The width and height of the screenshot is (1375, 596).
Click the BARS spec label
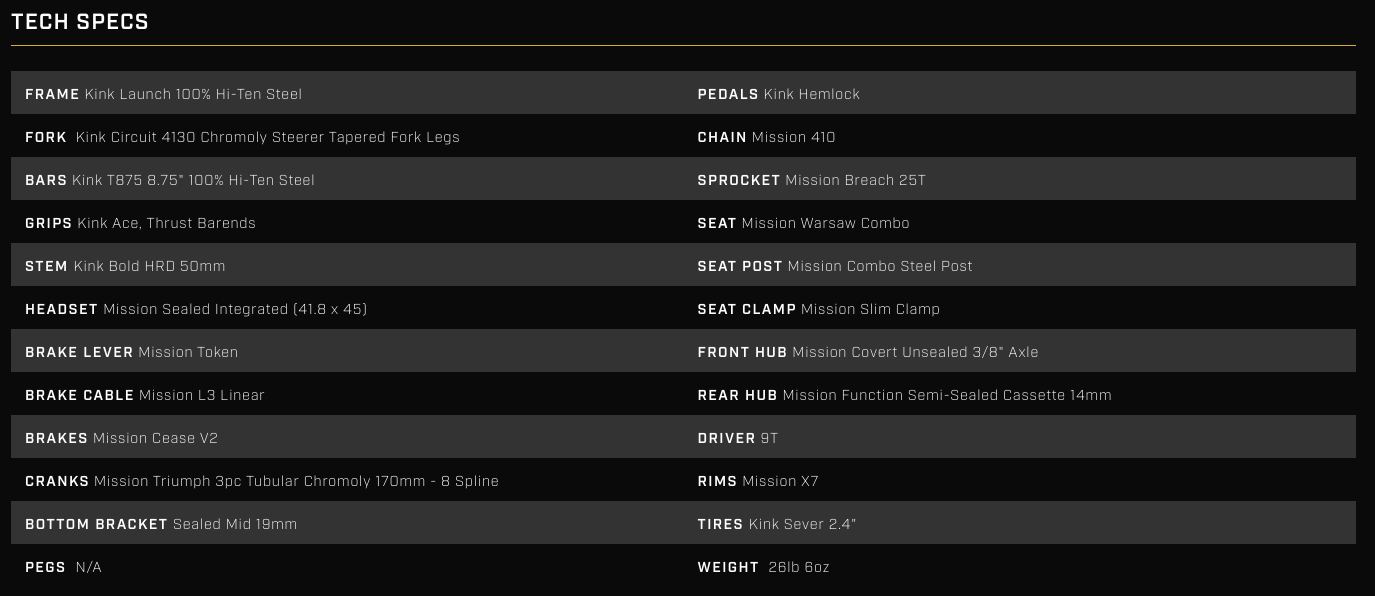46,180
